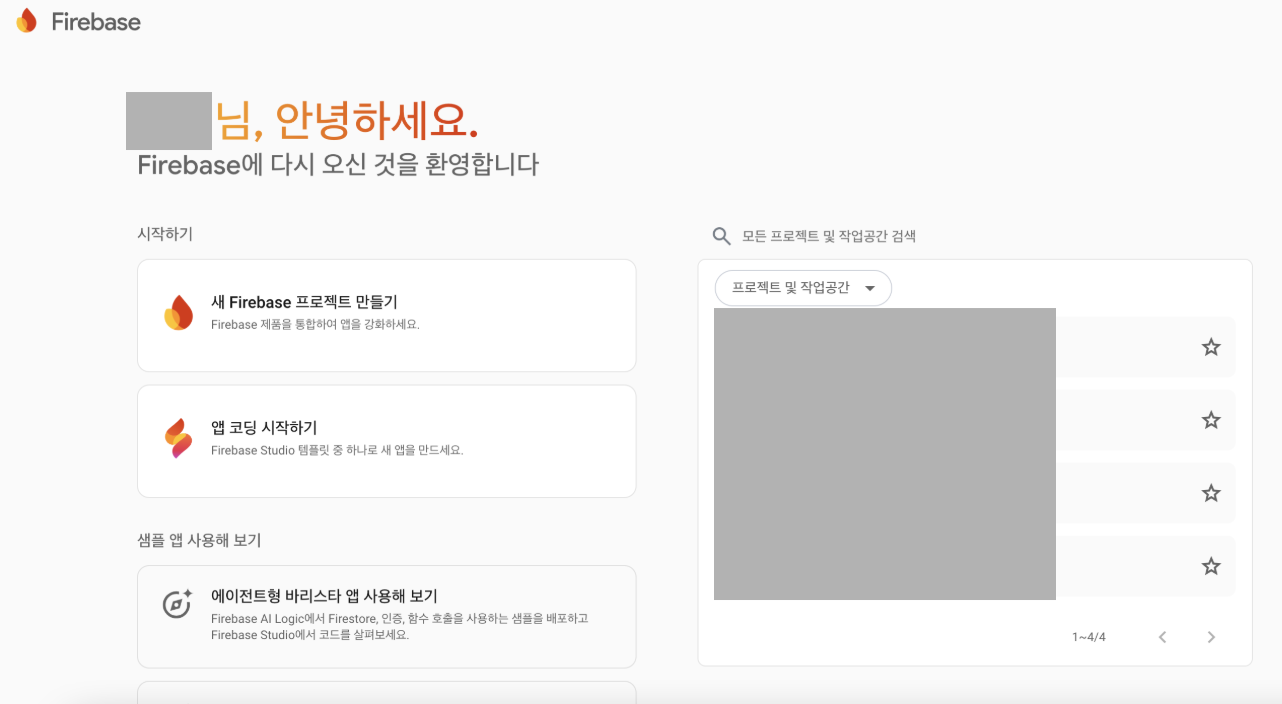
Task: Click the 1~4/4 pagination count
Action: pos(1089,637)
